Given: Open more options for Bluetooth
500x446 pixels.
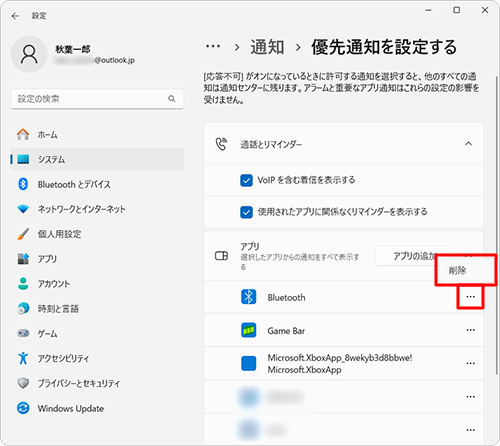Looking at the screenshot, I should pyautogui.click(x=470, y=297).
